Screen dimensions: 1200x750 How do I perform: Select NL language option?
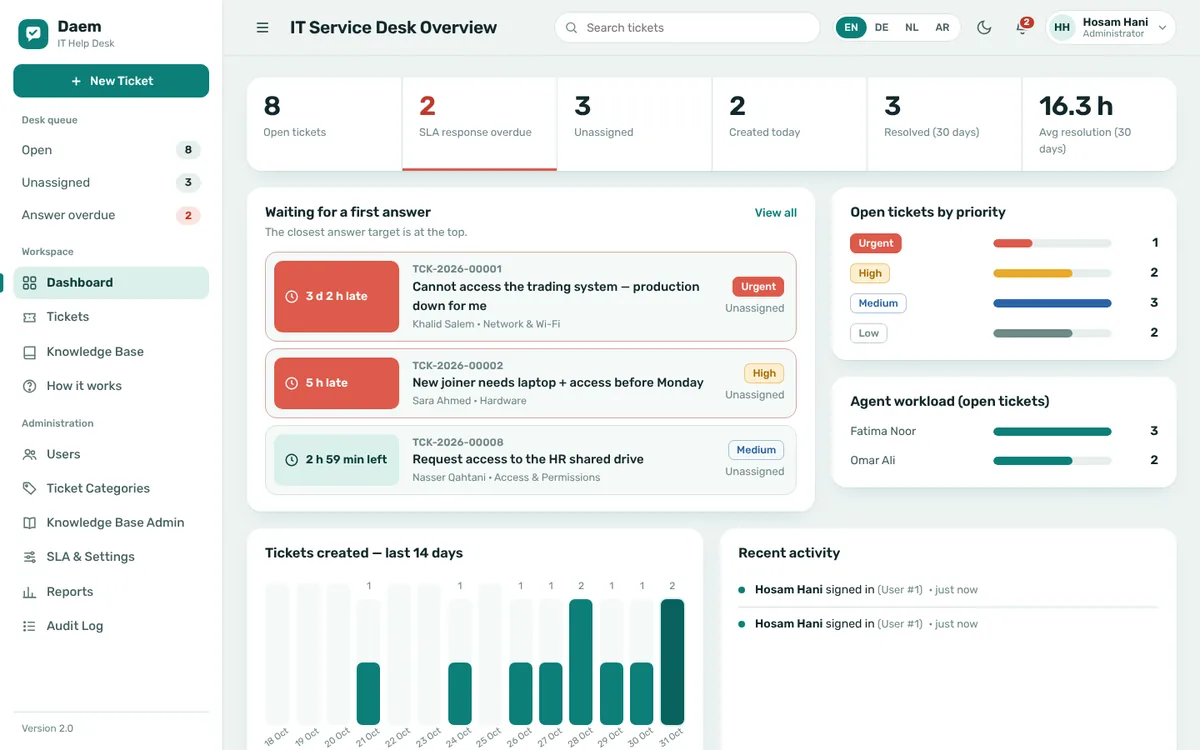[x=912, y=28]
